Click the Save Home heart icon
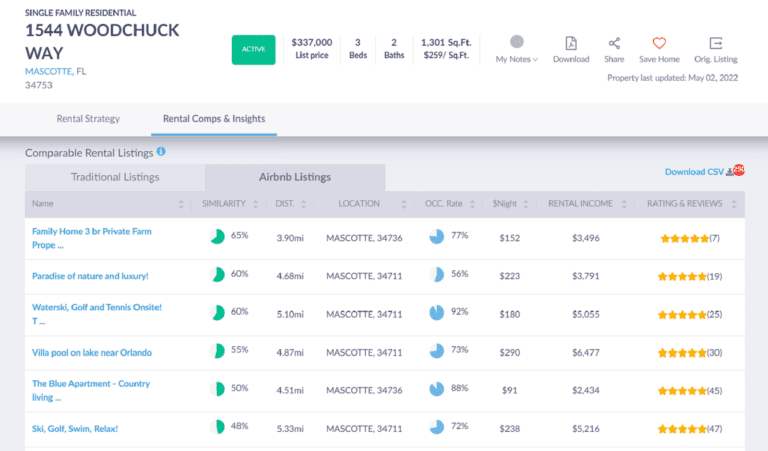Viewport: 768px width, 451px height. coord(659,43)
